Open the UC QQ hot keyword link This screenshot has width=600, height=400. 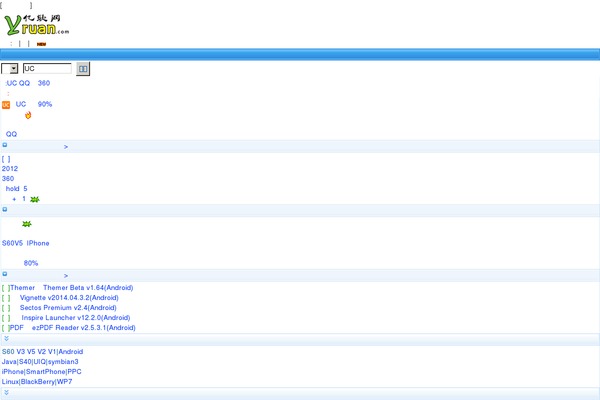click(x=18, y=83)
